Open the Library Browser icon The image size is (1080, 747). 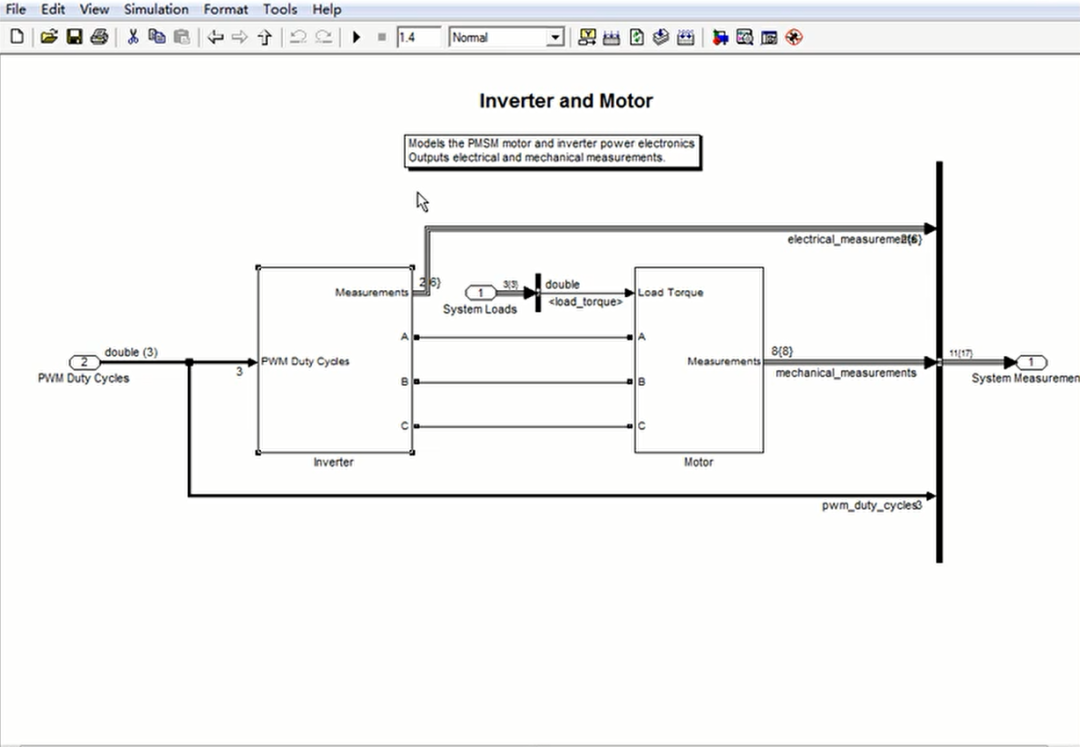click(720, 37)
